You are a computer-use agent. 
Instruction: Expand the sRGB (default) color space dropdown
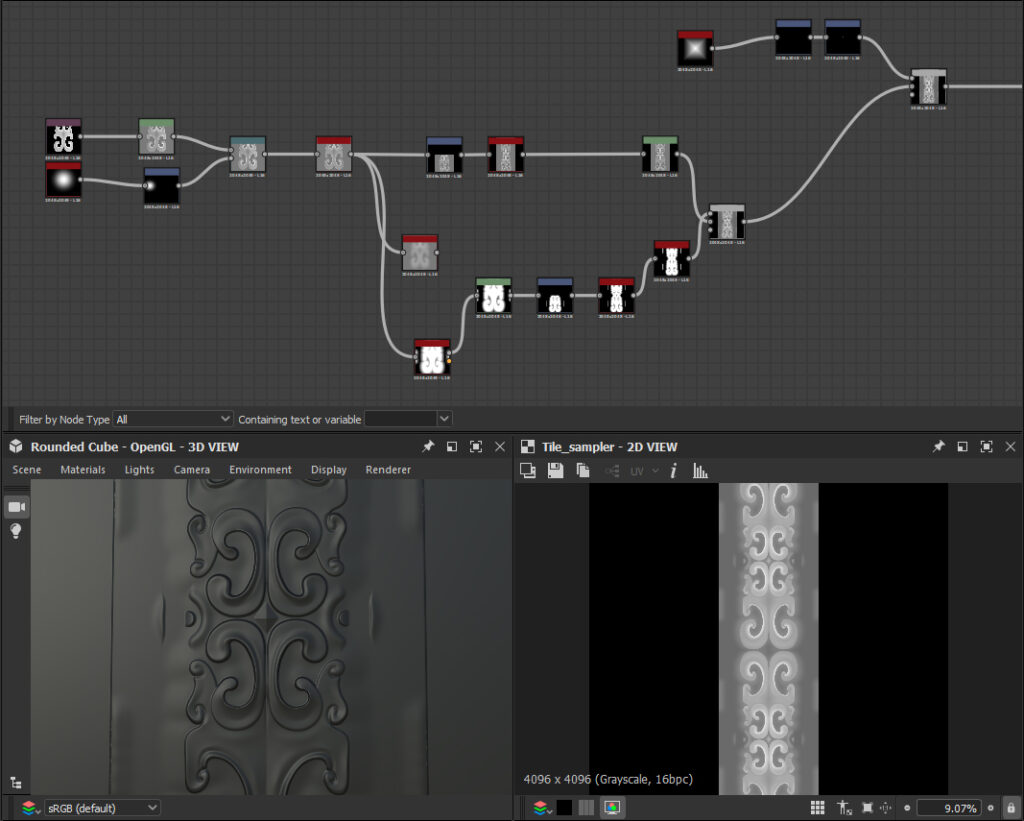pyautogui.click(x=104, y=807)
